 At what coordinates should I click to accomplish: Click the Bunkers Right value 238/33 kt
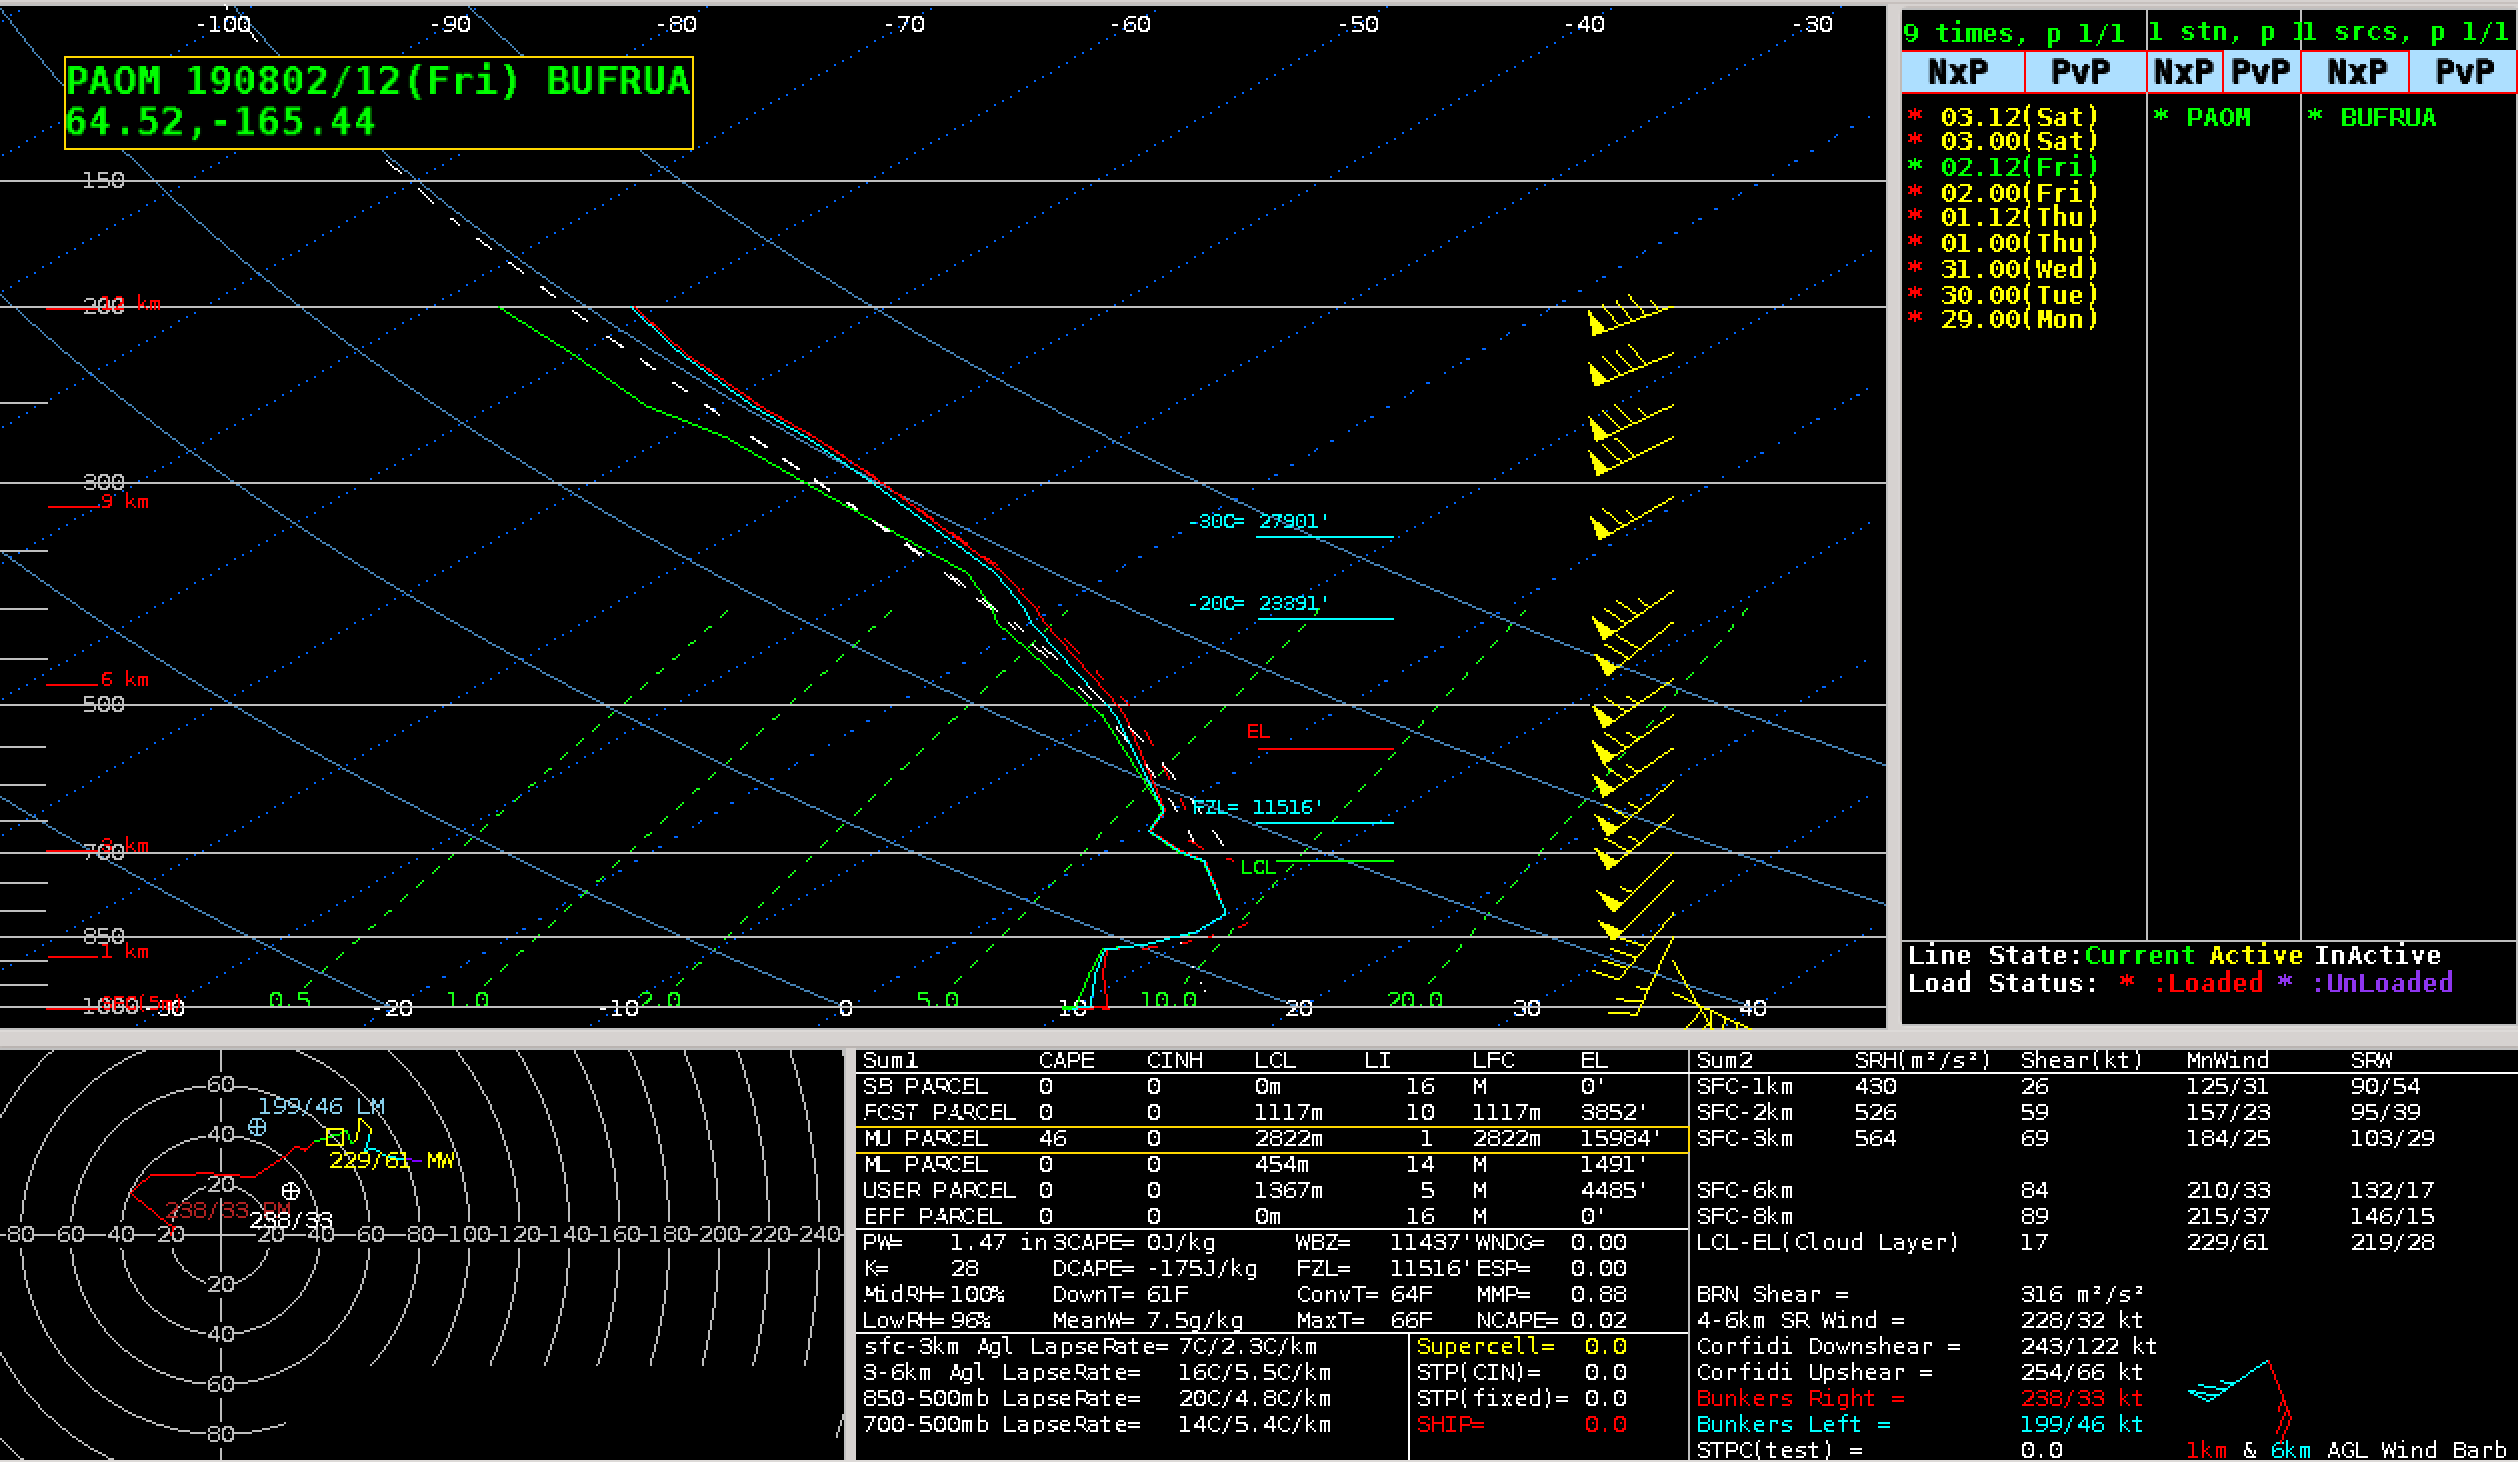click(2081, 1398)
